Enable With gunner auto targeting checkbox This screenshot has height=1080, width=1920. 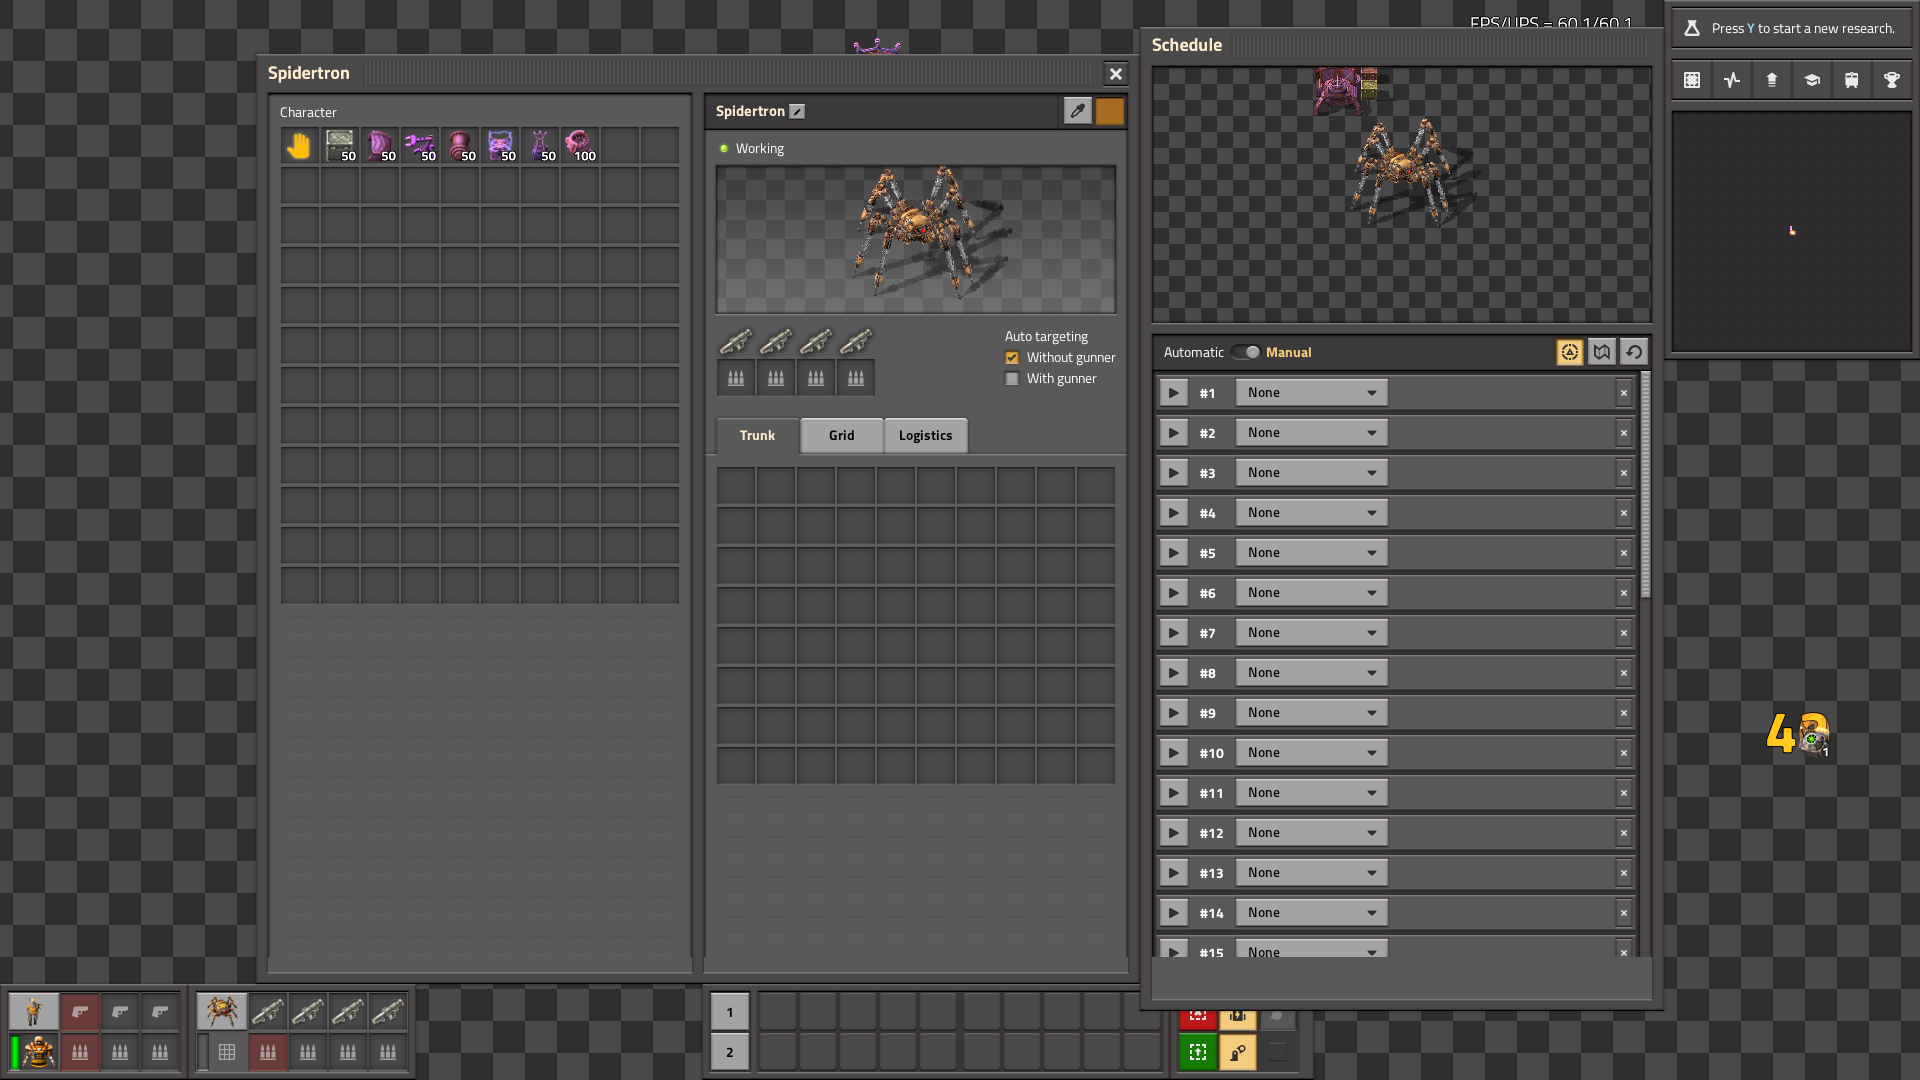(1012, 379)
